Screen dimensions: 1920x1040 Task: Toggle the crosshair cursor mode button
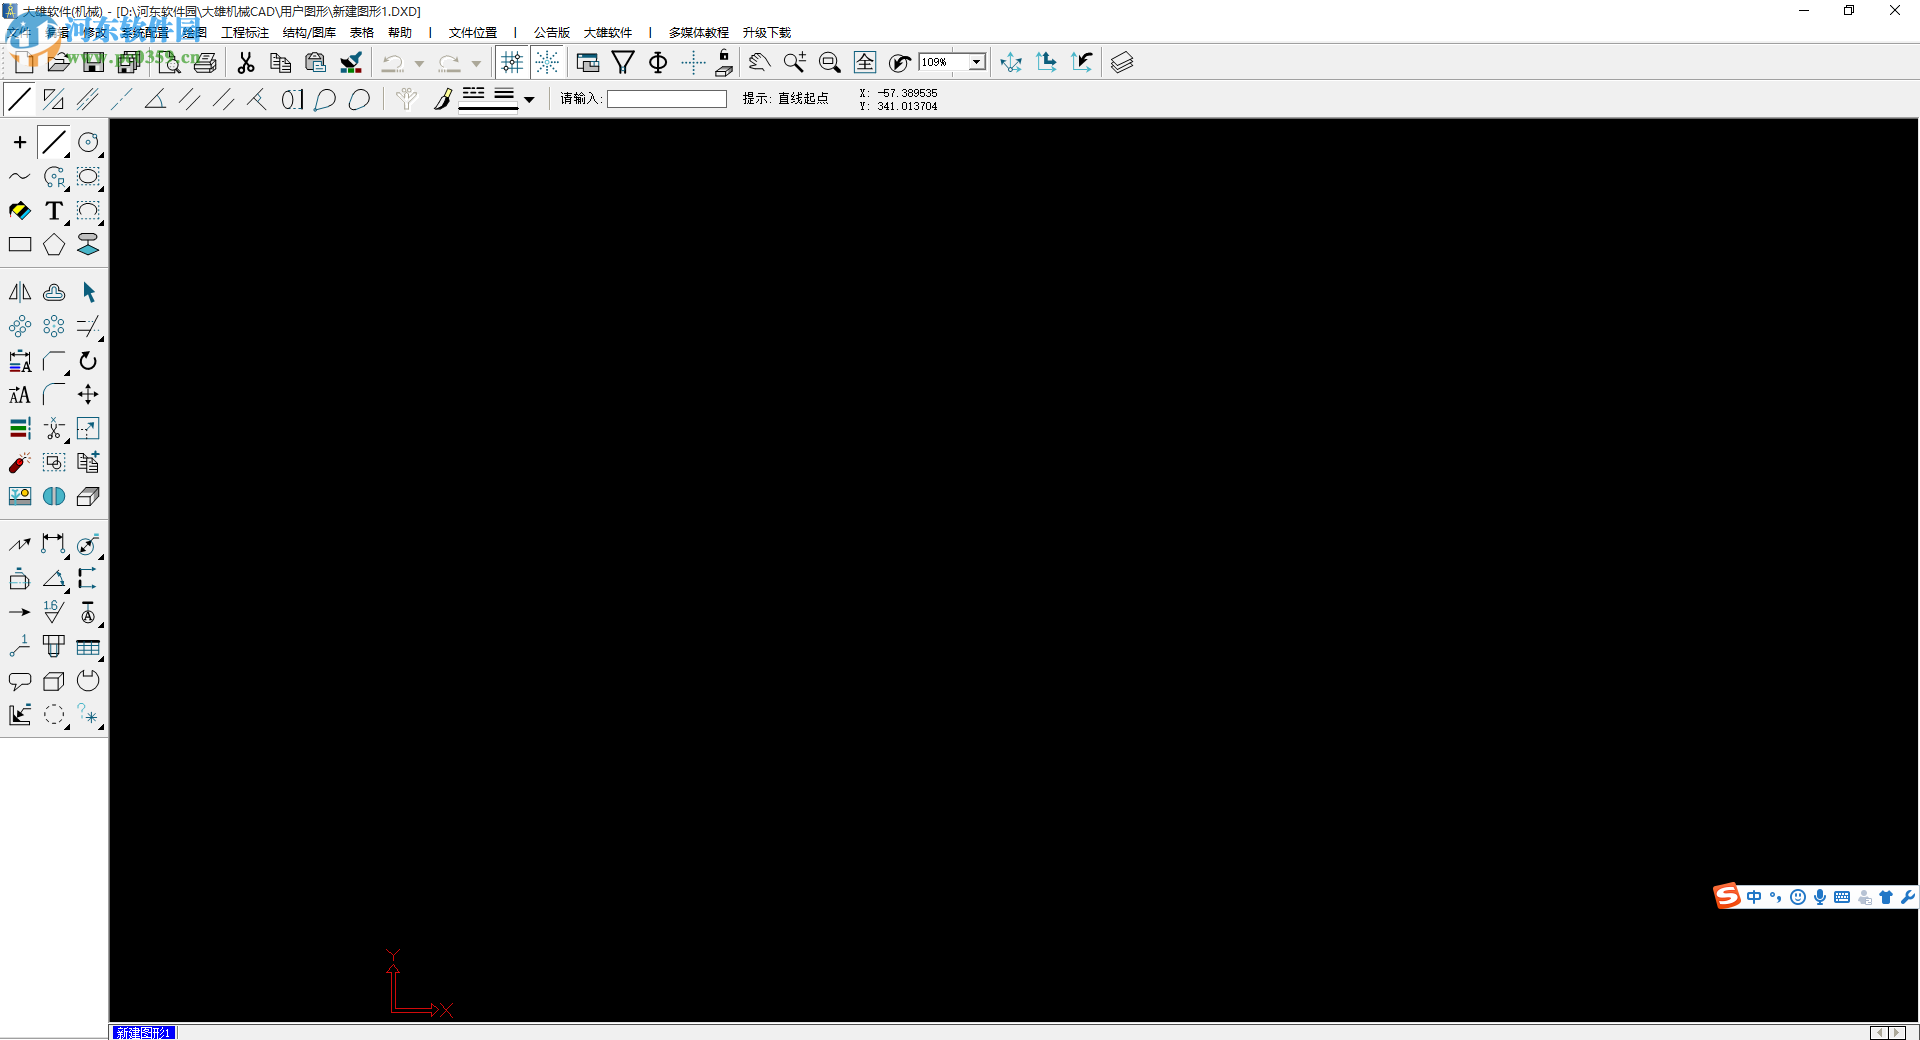coord(693,62)
